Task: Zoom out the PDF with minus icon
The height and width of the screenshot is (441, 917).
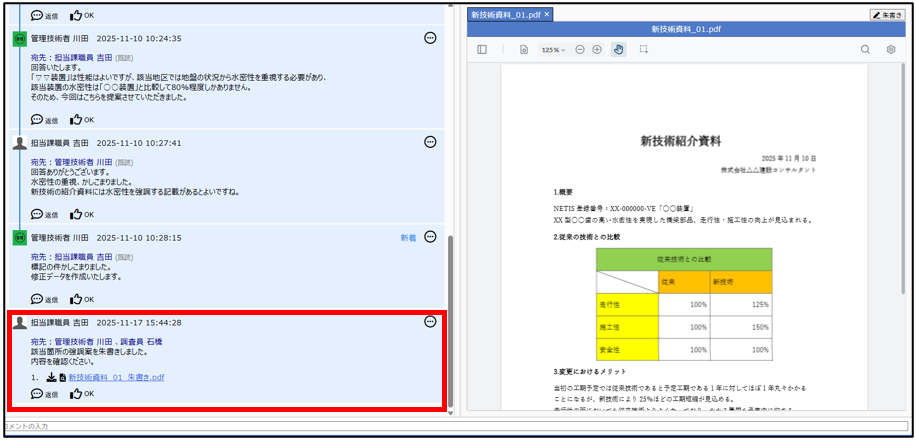Action: coord(580,49)
